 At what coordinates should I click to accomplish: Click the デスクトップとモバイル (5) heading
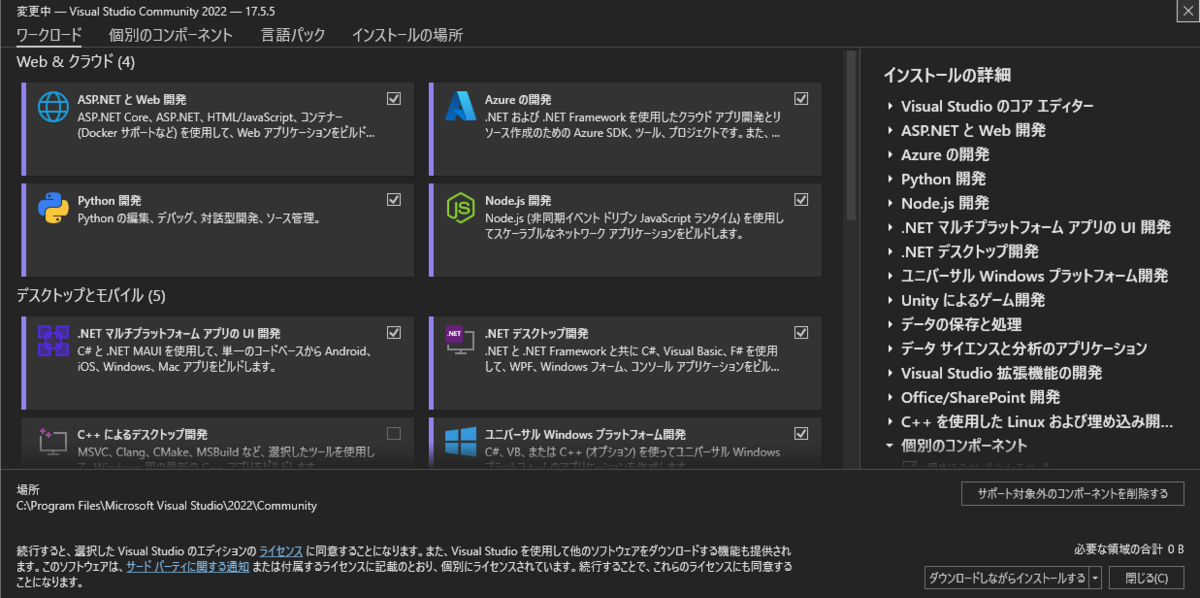pos(91,296)
